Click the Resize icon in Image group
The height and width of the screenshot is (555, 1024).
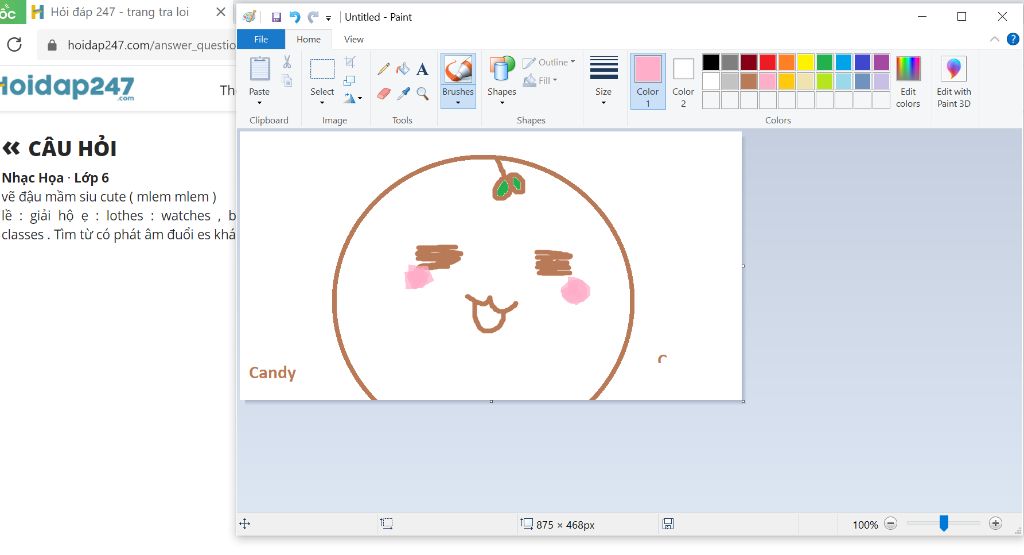point(350,80)
